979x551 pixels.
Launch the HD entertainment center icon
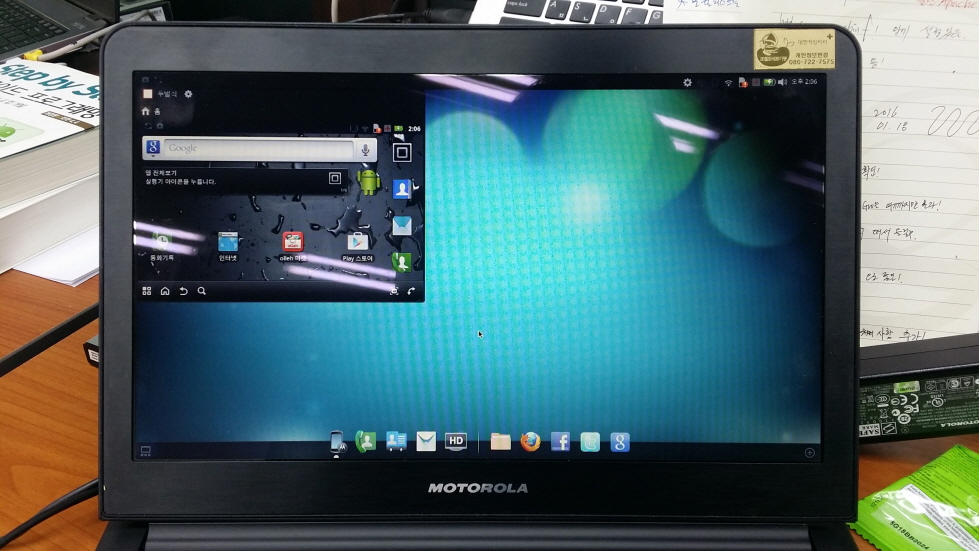pos(456,441)
